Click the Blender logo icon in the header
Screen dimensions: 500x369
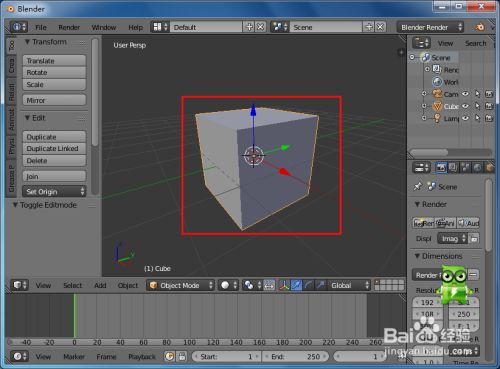[x=479, y=27]
